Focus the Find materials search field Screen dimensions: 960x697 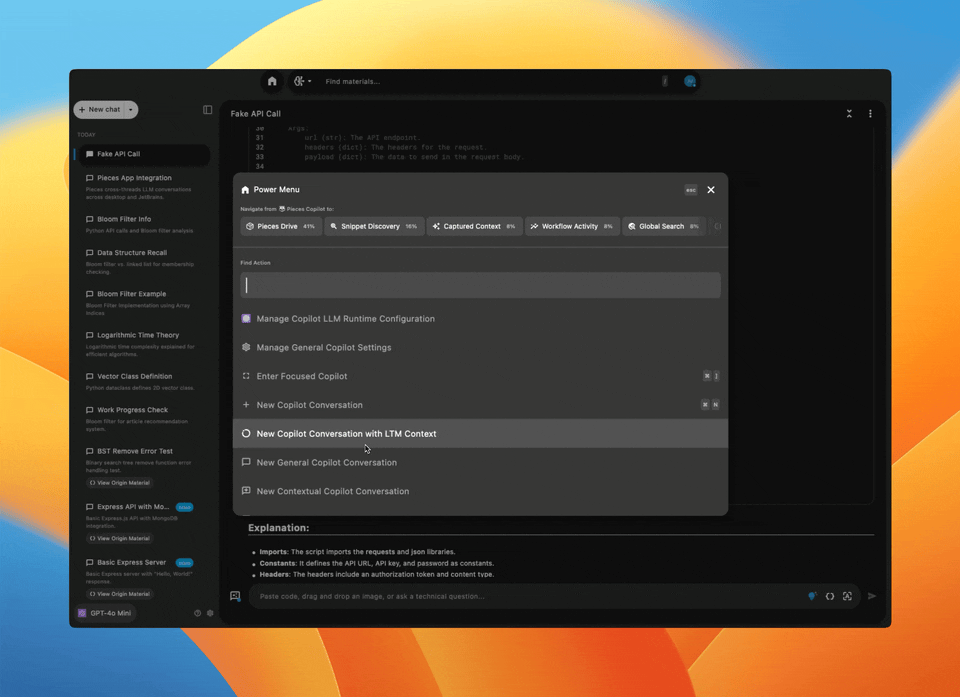coord(490,81)
